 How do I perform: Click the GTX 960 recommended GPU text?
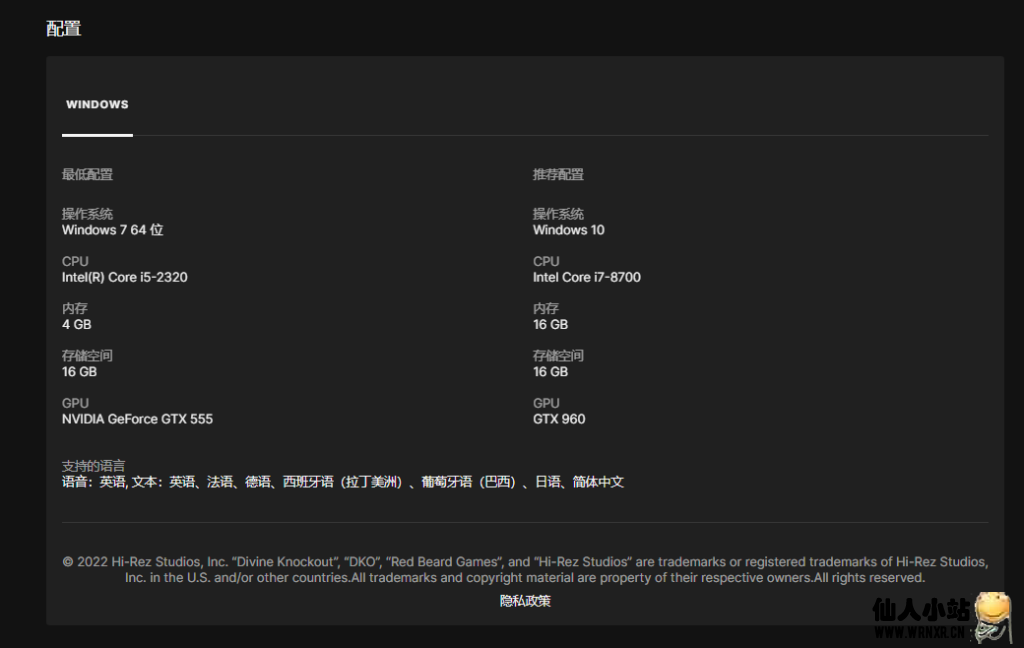click(559, 419)
